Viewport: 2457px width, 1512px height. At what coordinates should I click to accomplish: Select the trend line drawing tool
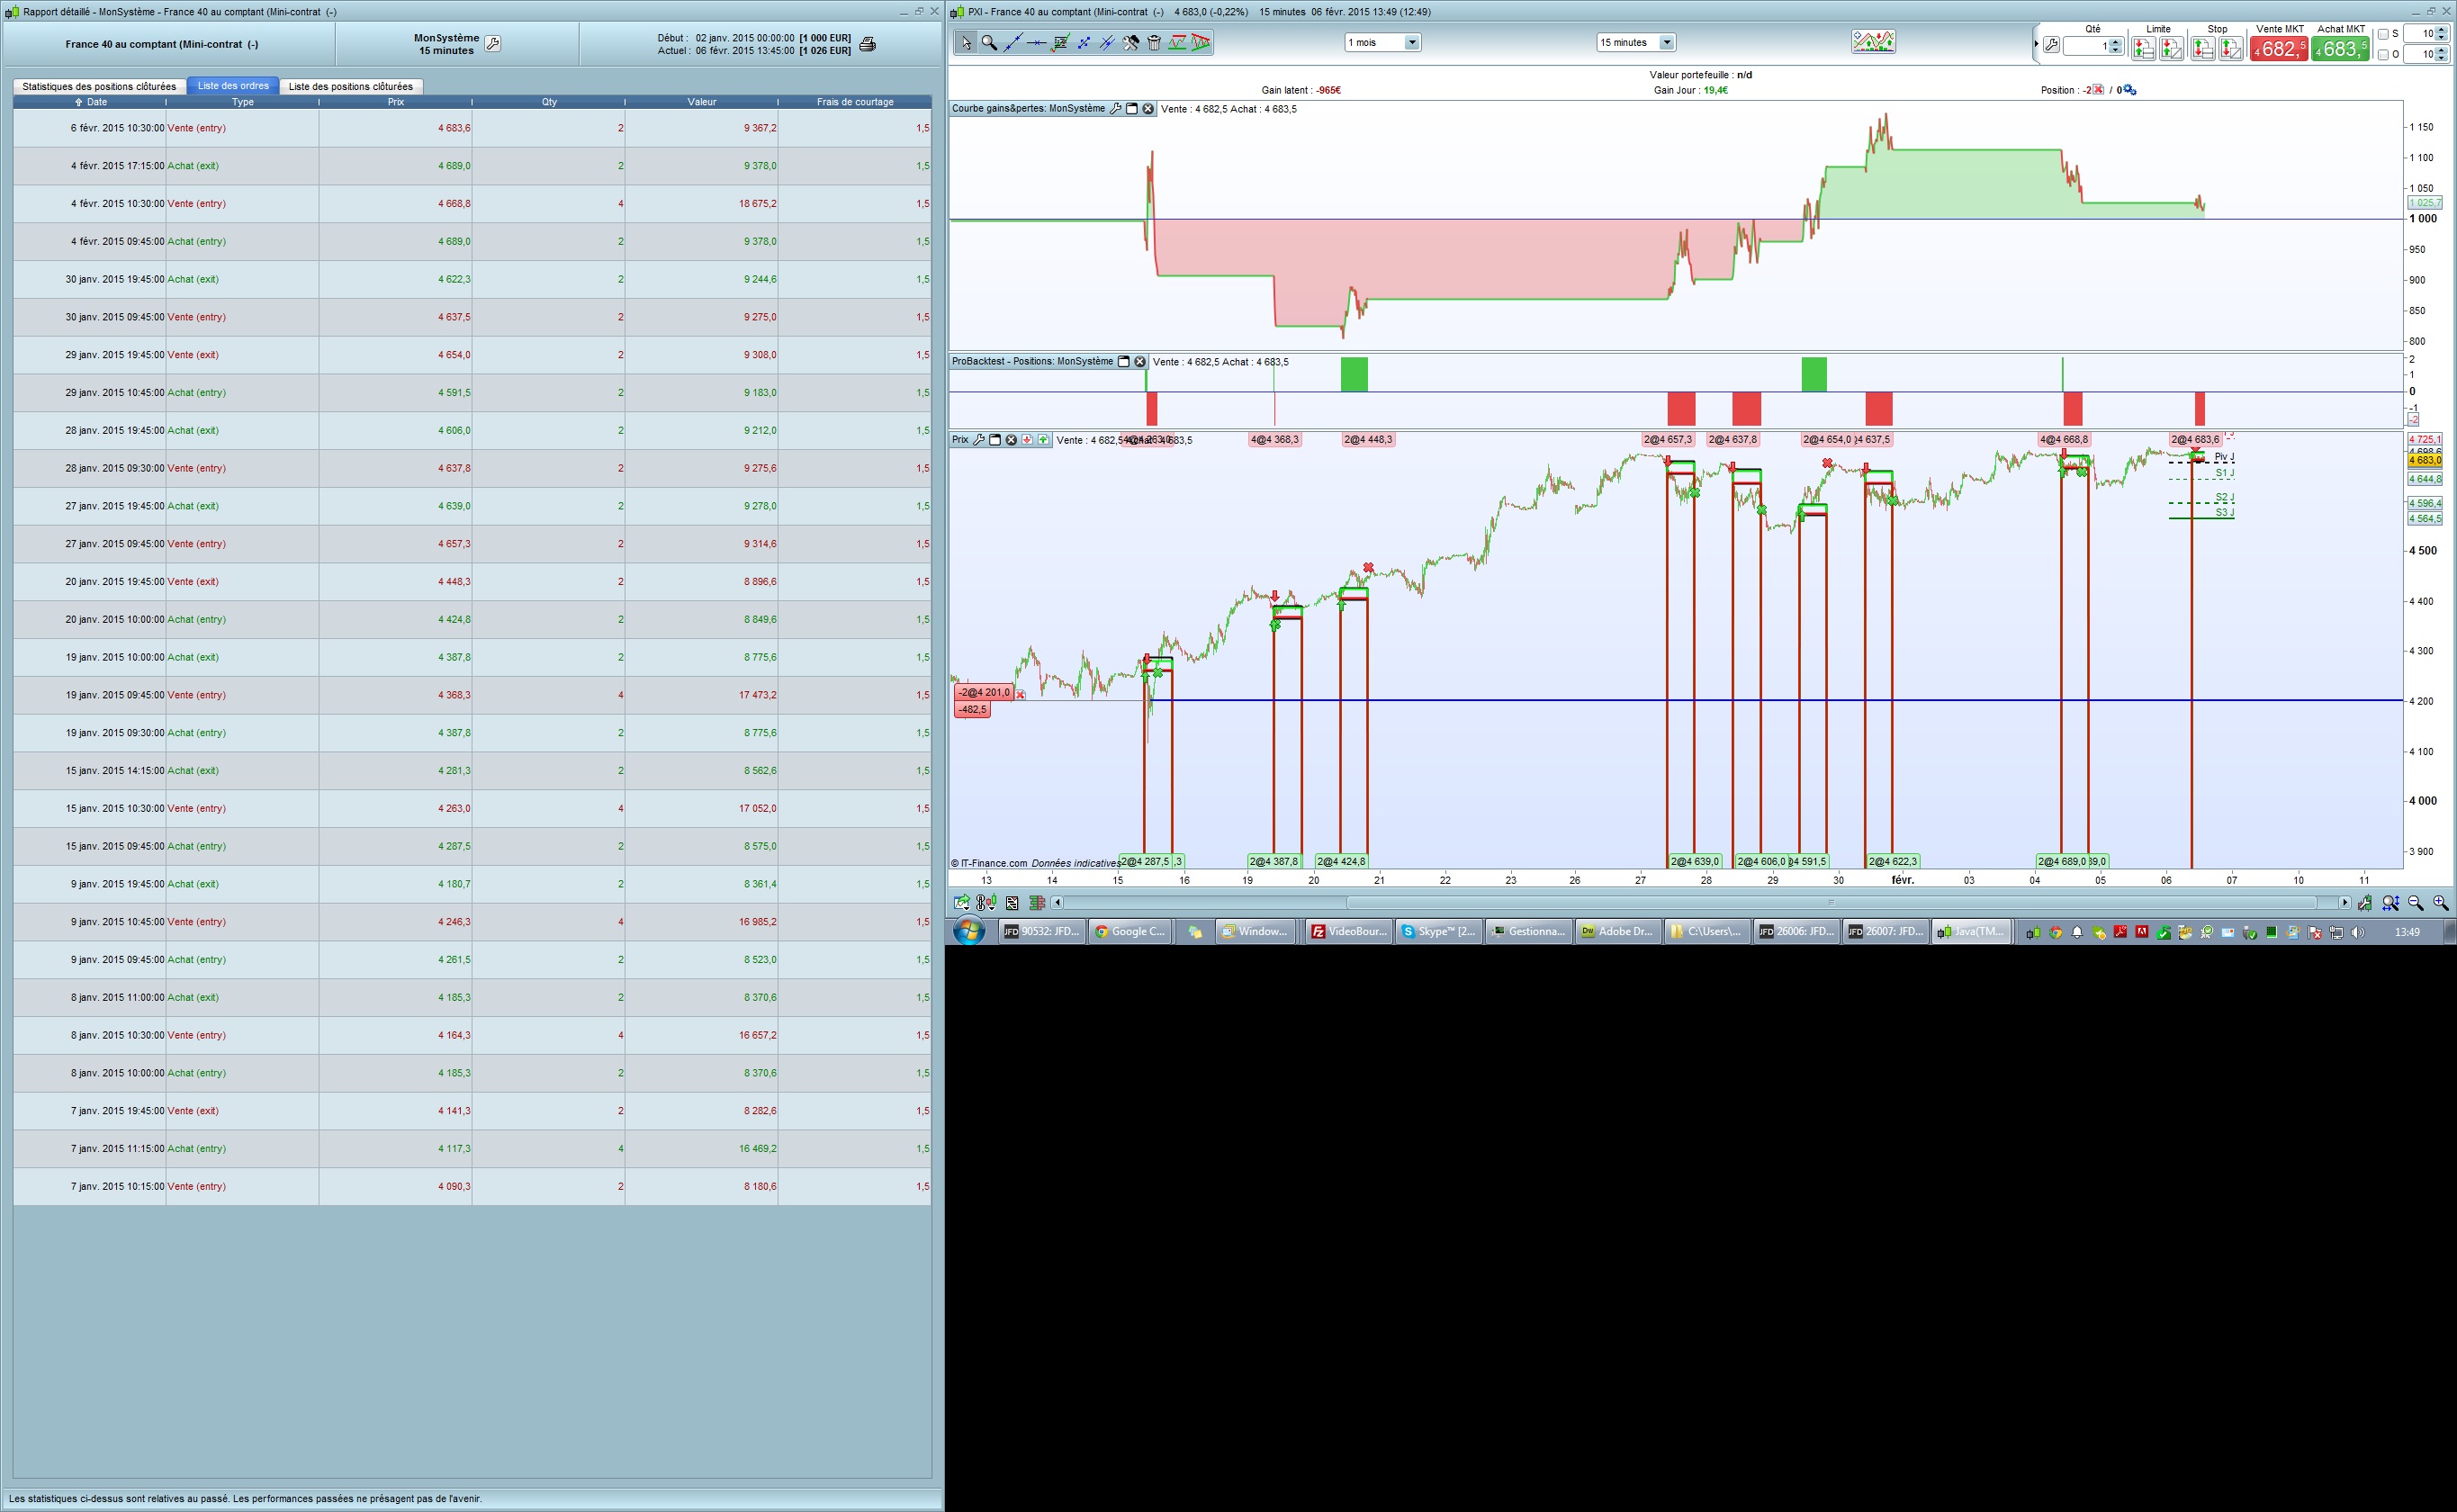point(1013,42)
